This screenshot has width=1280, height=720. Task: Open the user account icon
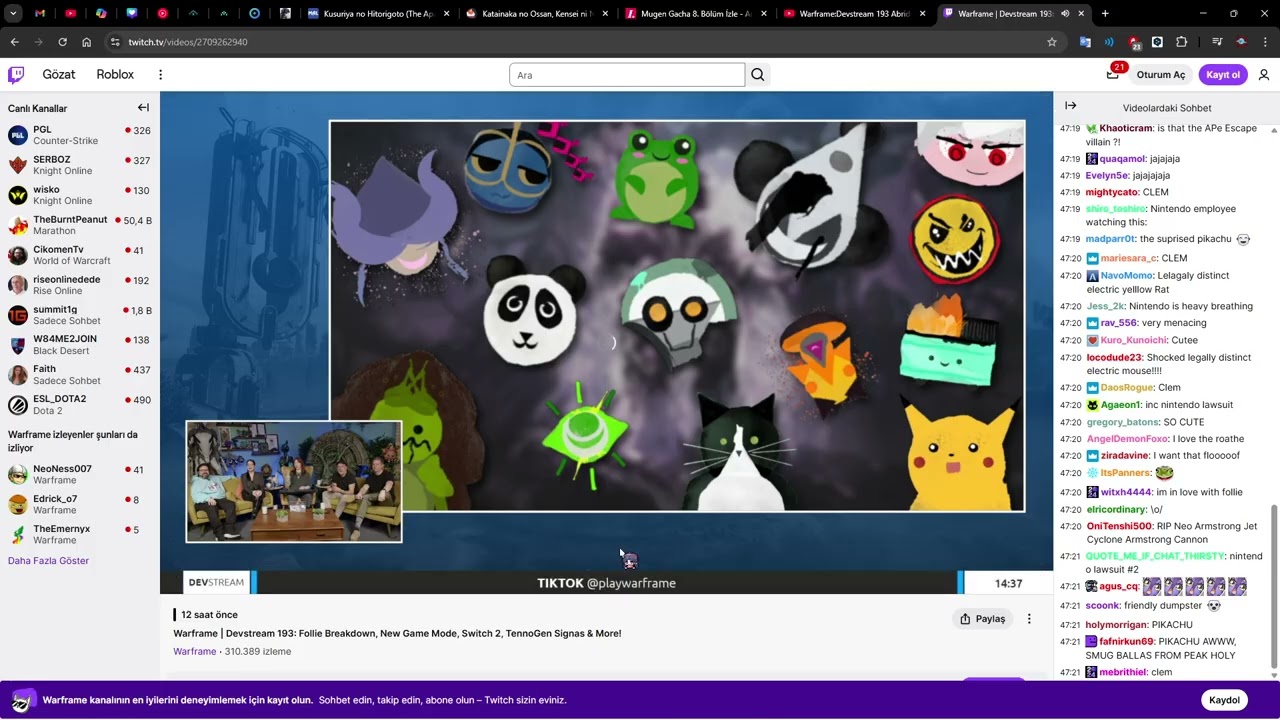pyautogui.click(x=1264, y=75)
